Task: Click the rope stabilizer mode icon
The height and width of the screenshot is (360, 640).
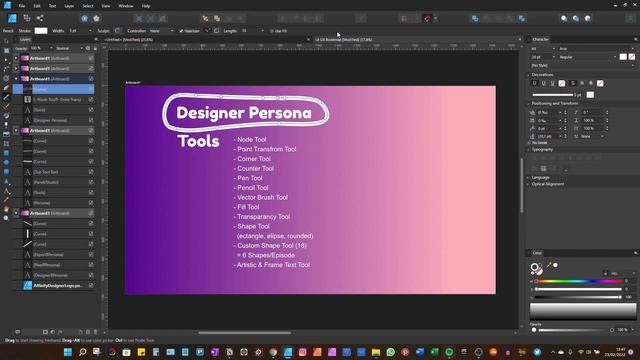Action: click(207, 31)
